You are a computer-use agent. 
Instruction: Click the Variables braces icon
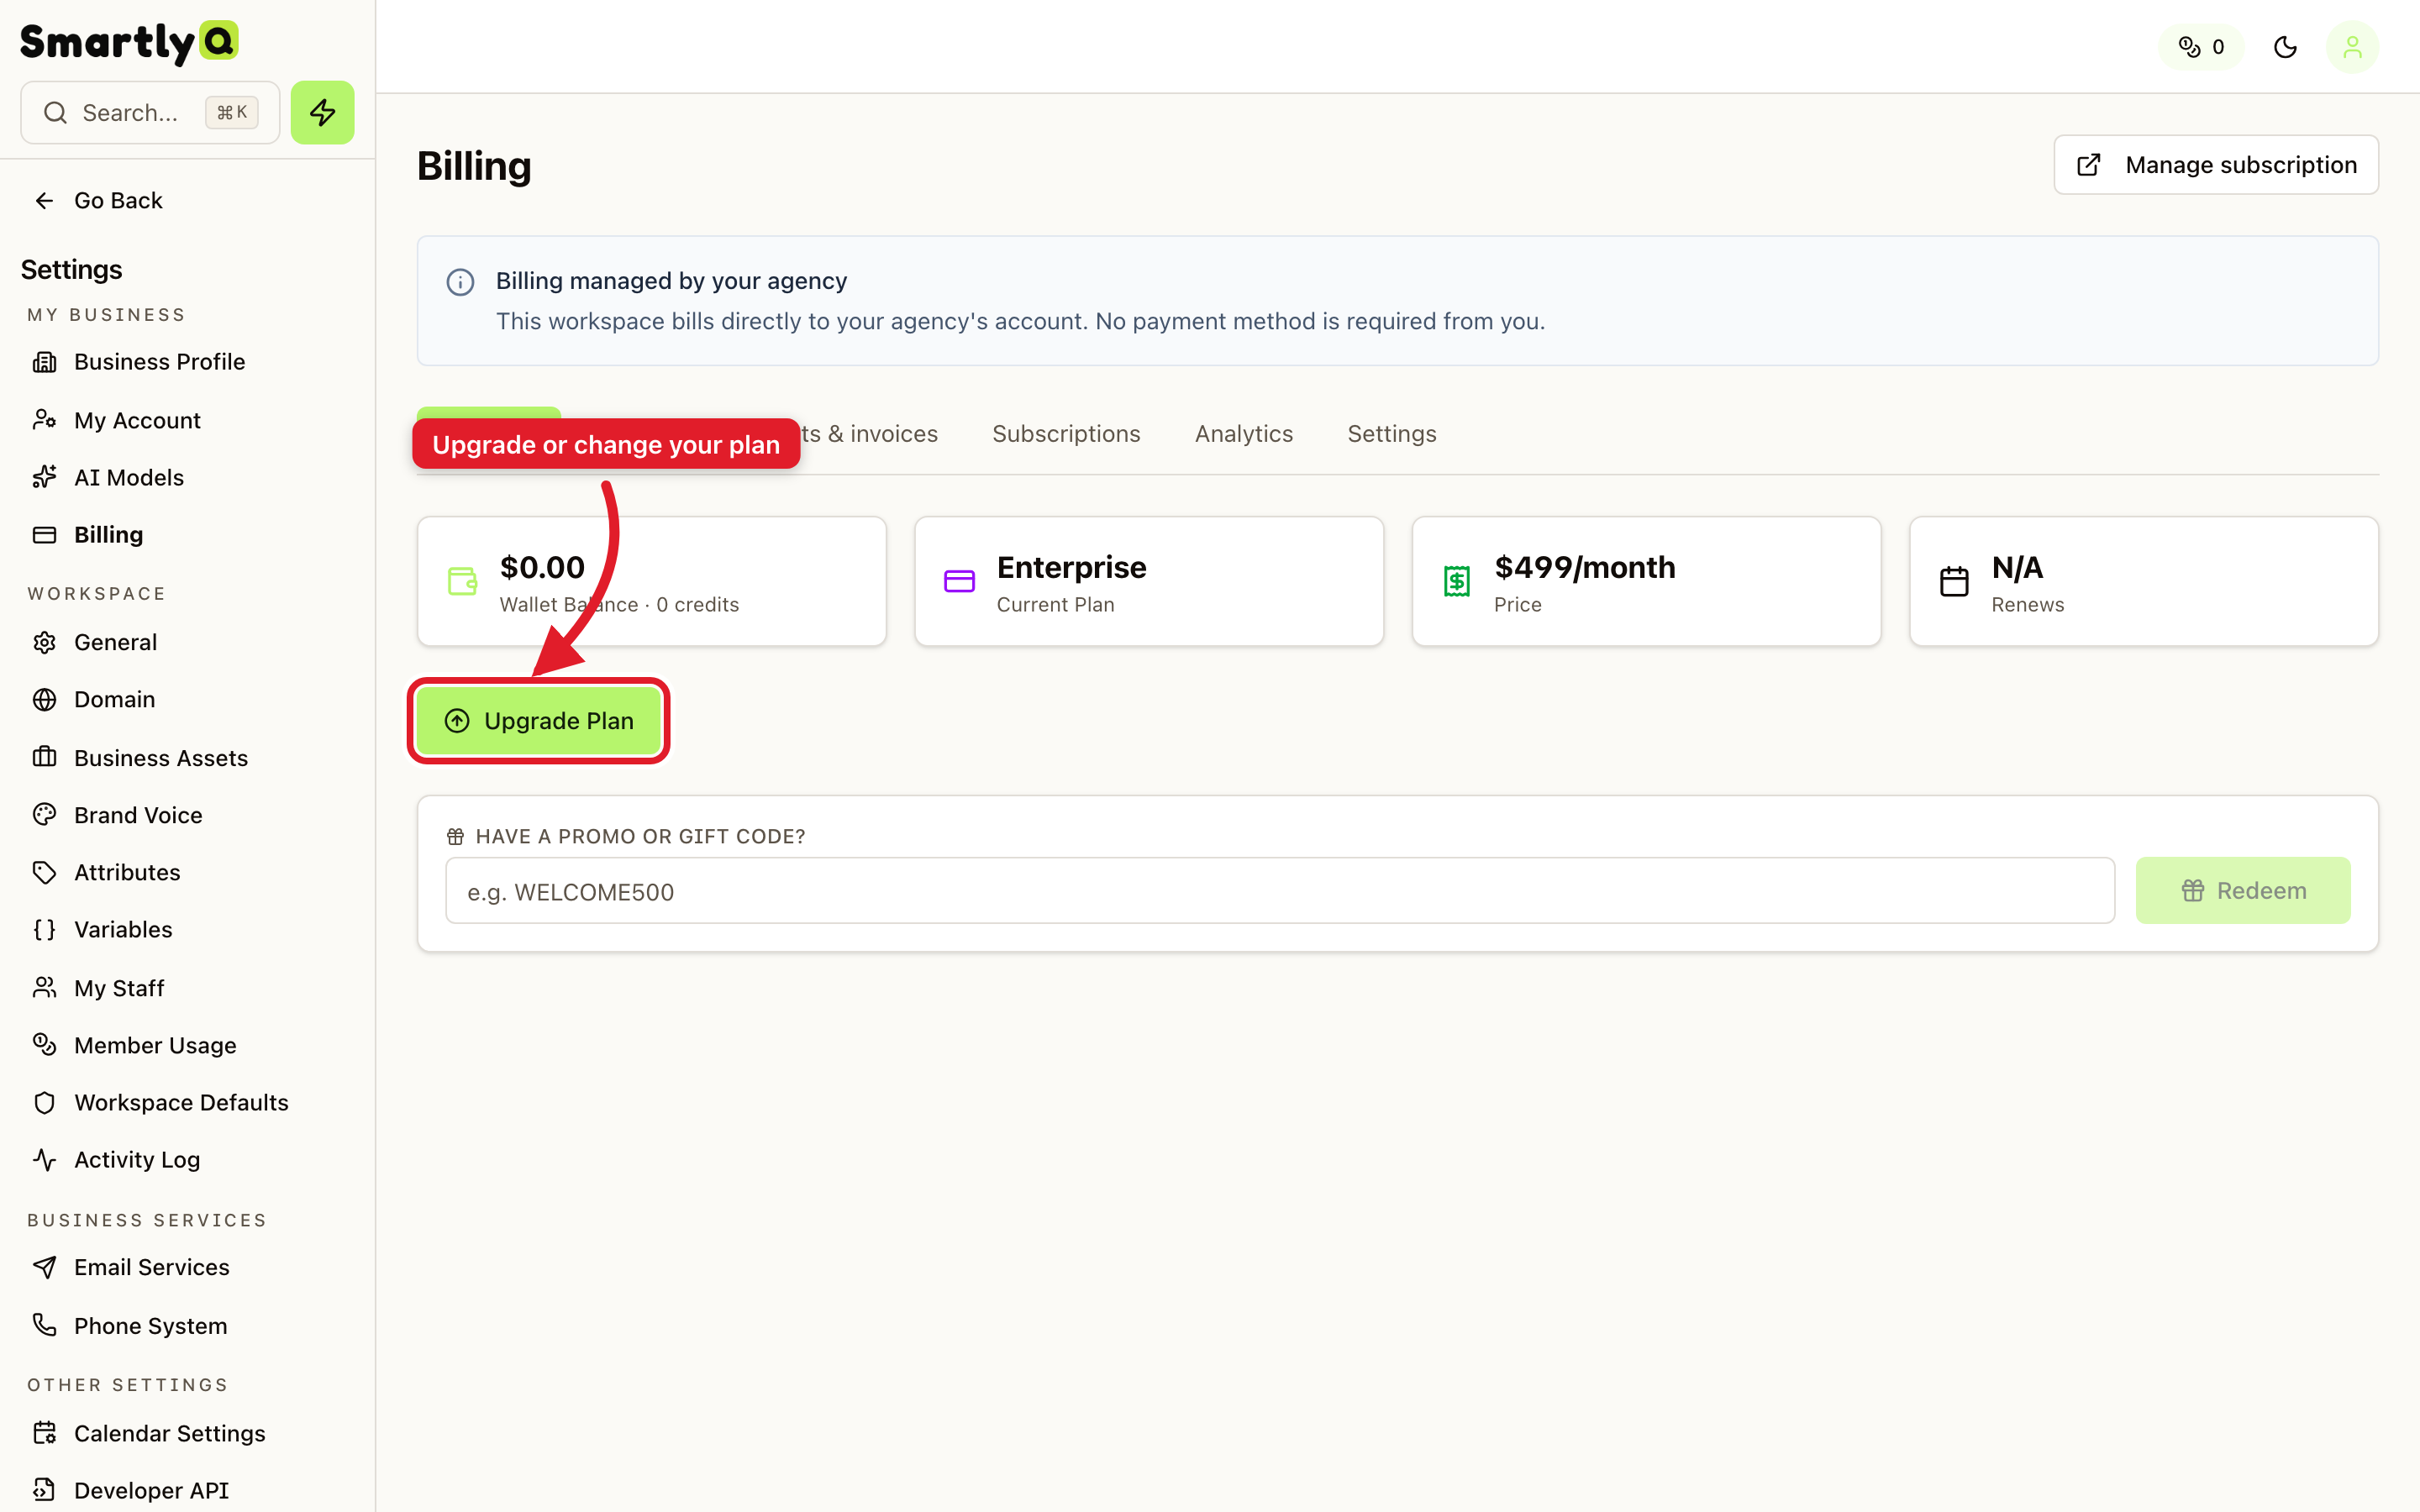tap(44, 929)
